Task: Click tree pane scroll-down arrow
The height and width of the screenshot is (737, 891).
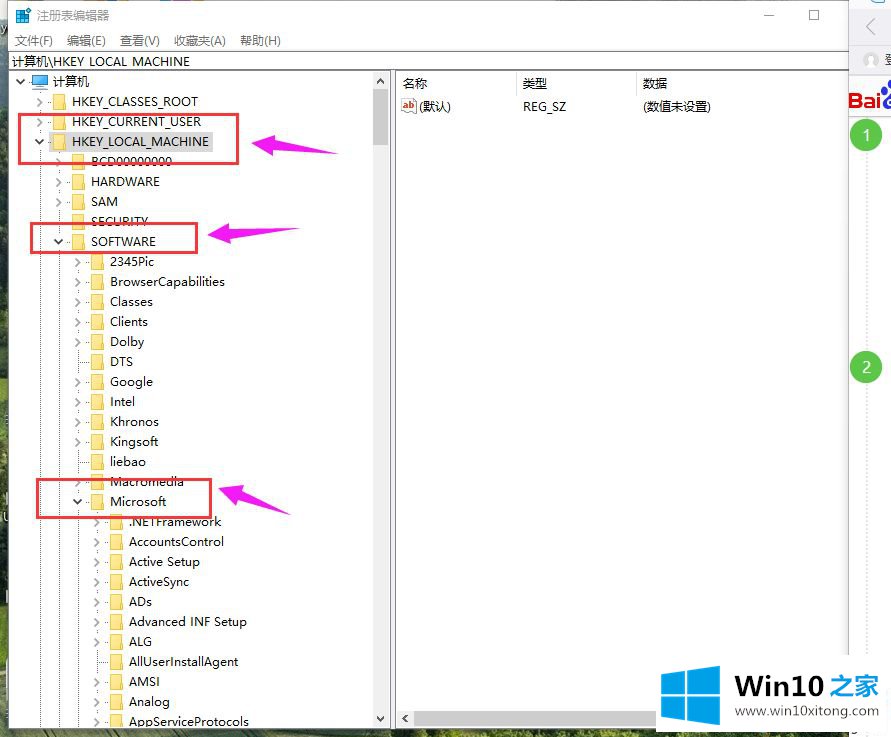Action: (381, 719)
